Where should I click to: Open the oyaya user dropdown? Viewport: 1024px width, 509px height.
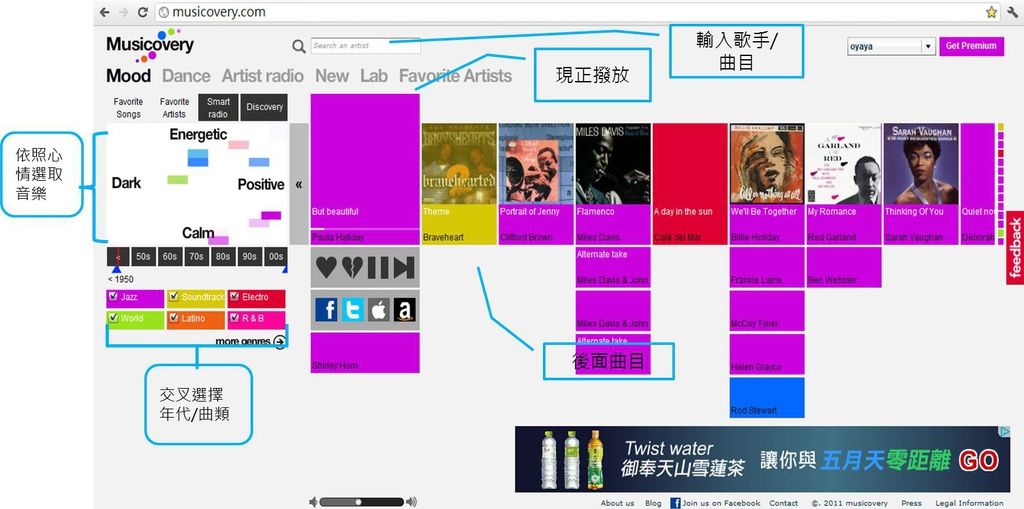[891, 46]
